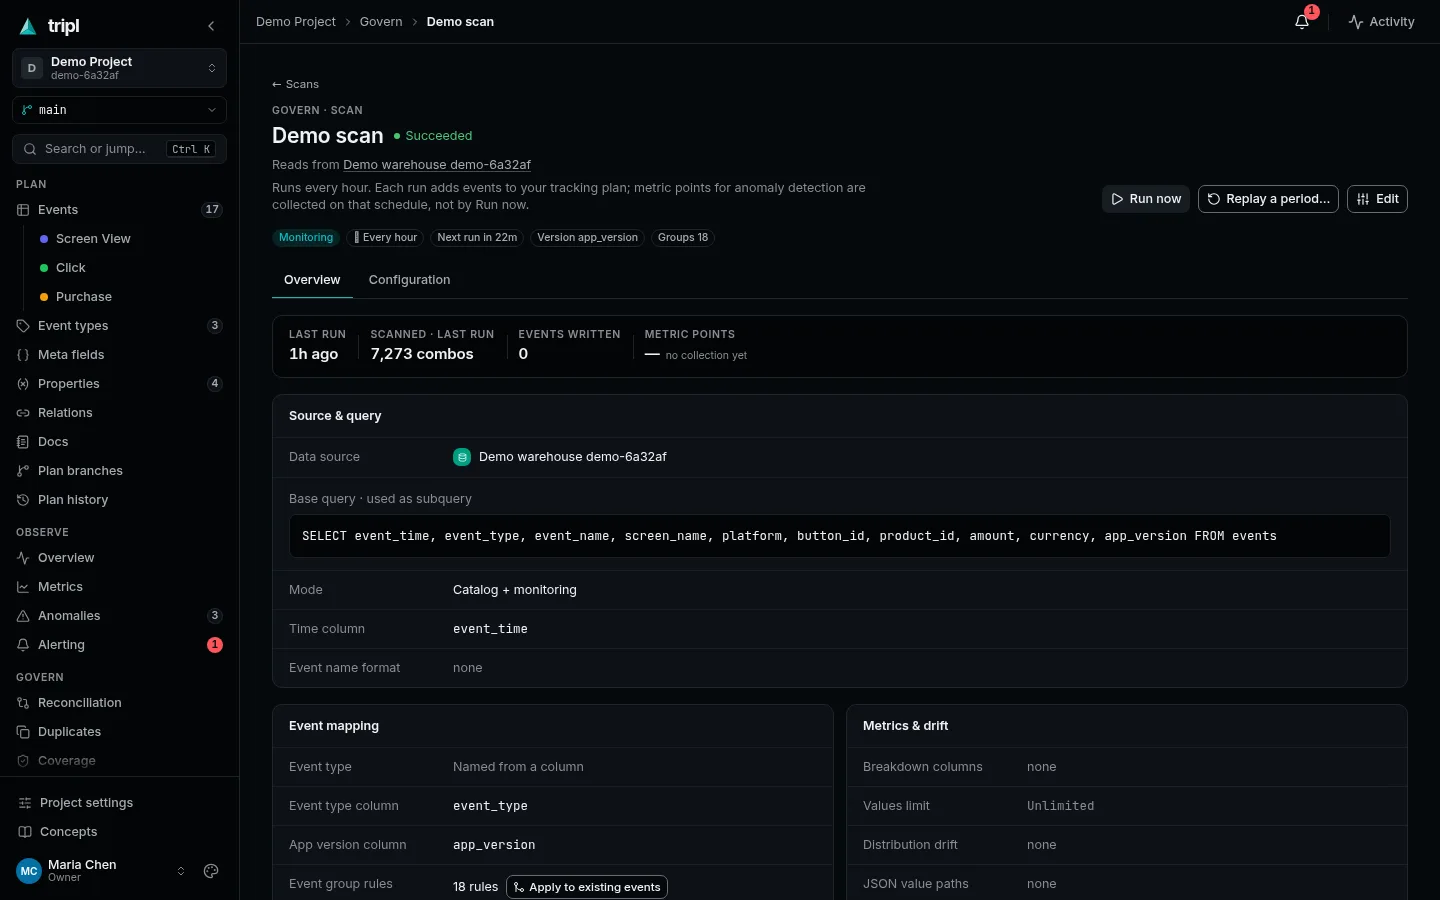1440x900 pixels.
Task: Click Demo Project in the breadcrumb
Action: 296,22
